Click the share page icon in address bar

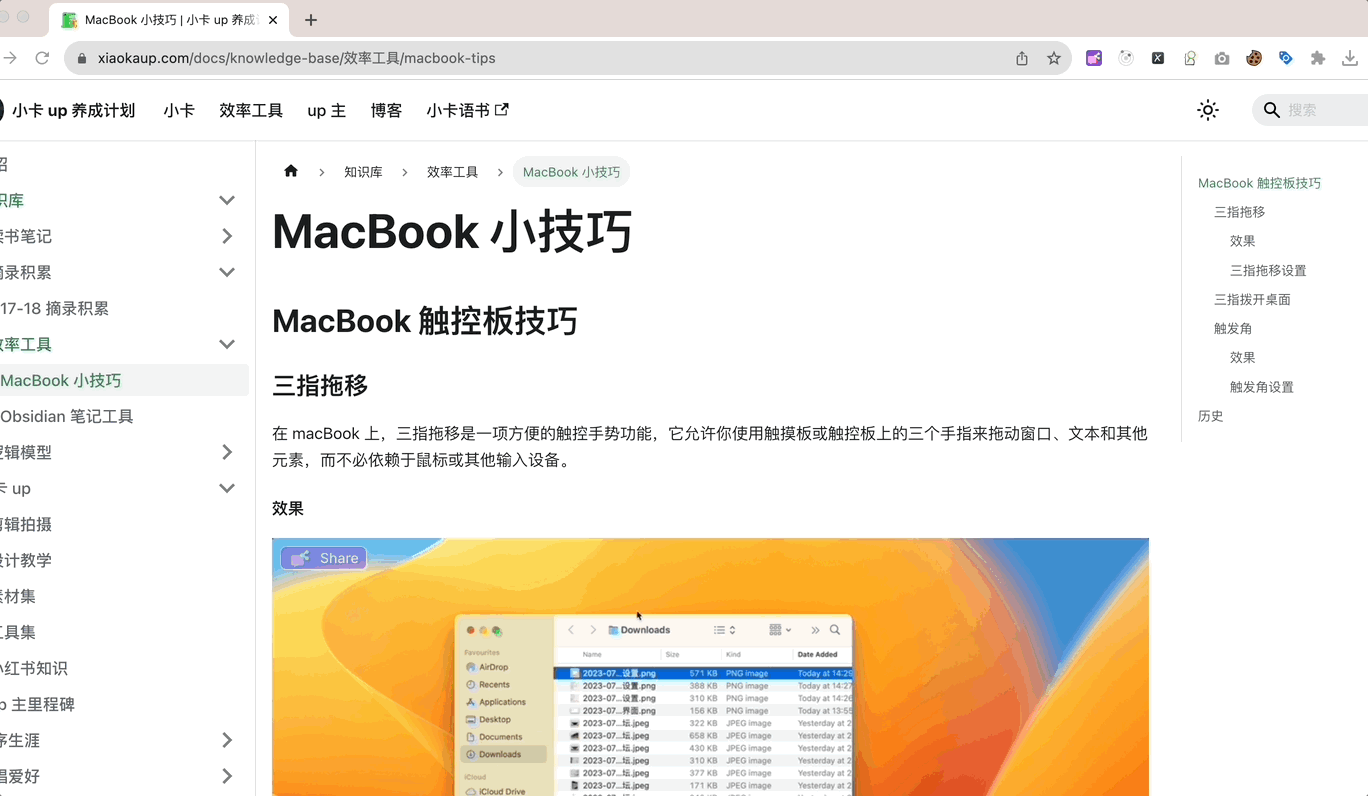tap(1022, 58)
